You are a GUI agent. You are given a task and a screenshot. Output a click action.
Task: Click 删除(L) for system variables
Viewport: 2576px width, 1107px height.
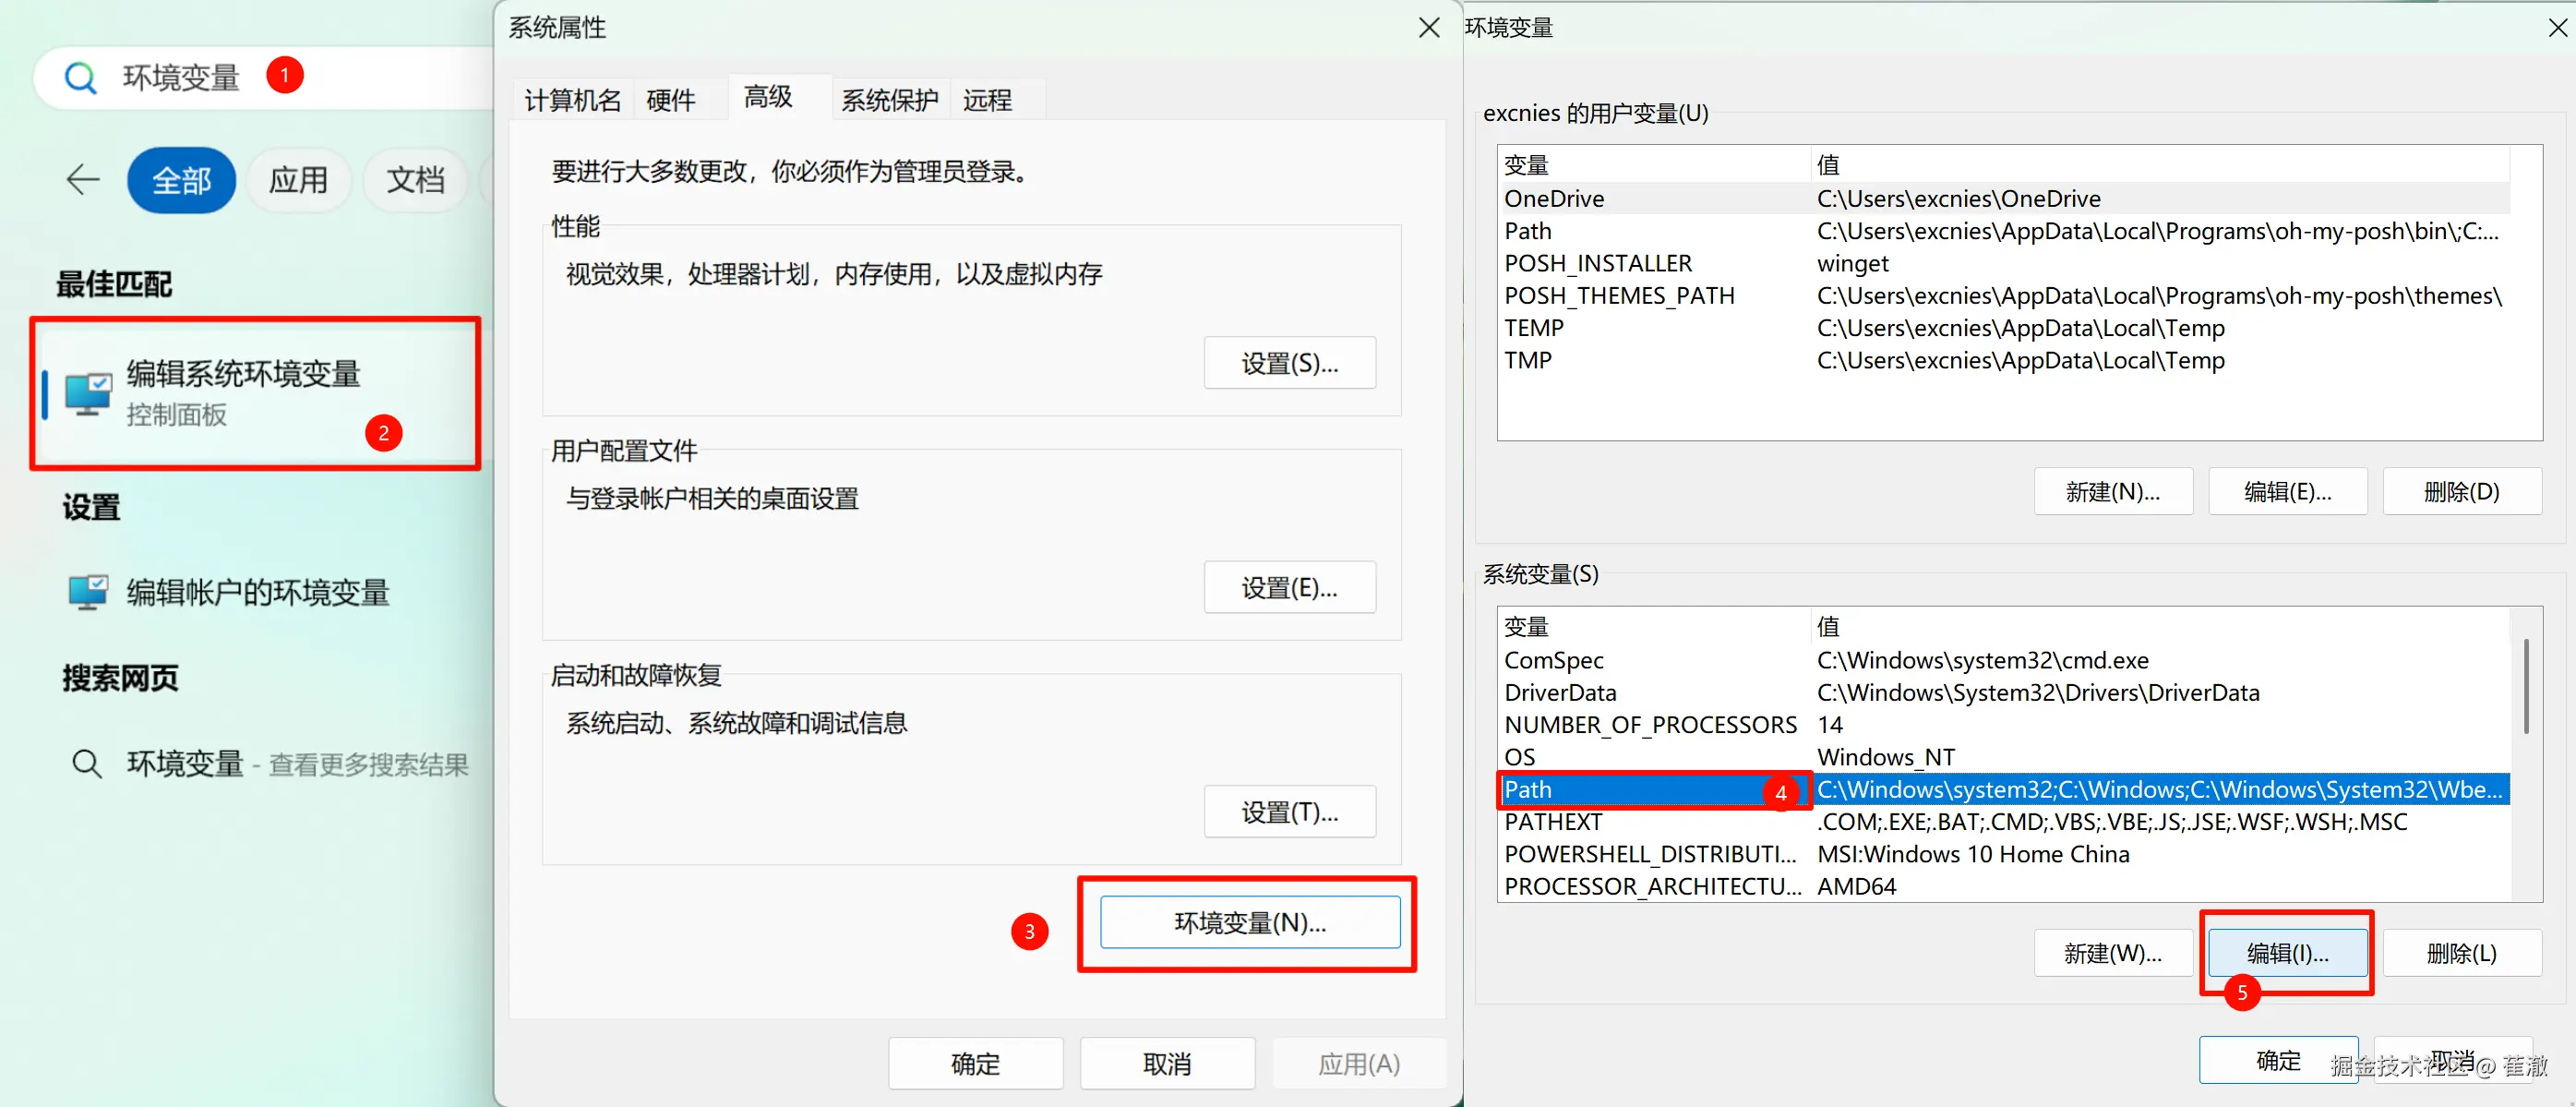click(x=2461, y=953)
